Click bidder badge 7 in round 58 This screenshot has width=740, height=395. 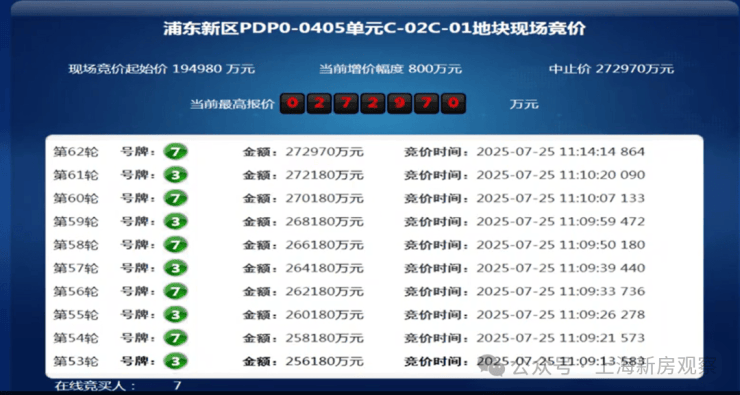[176, 245]
